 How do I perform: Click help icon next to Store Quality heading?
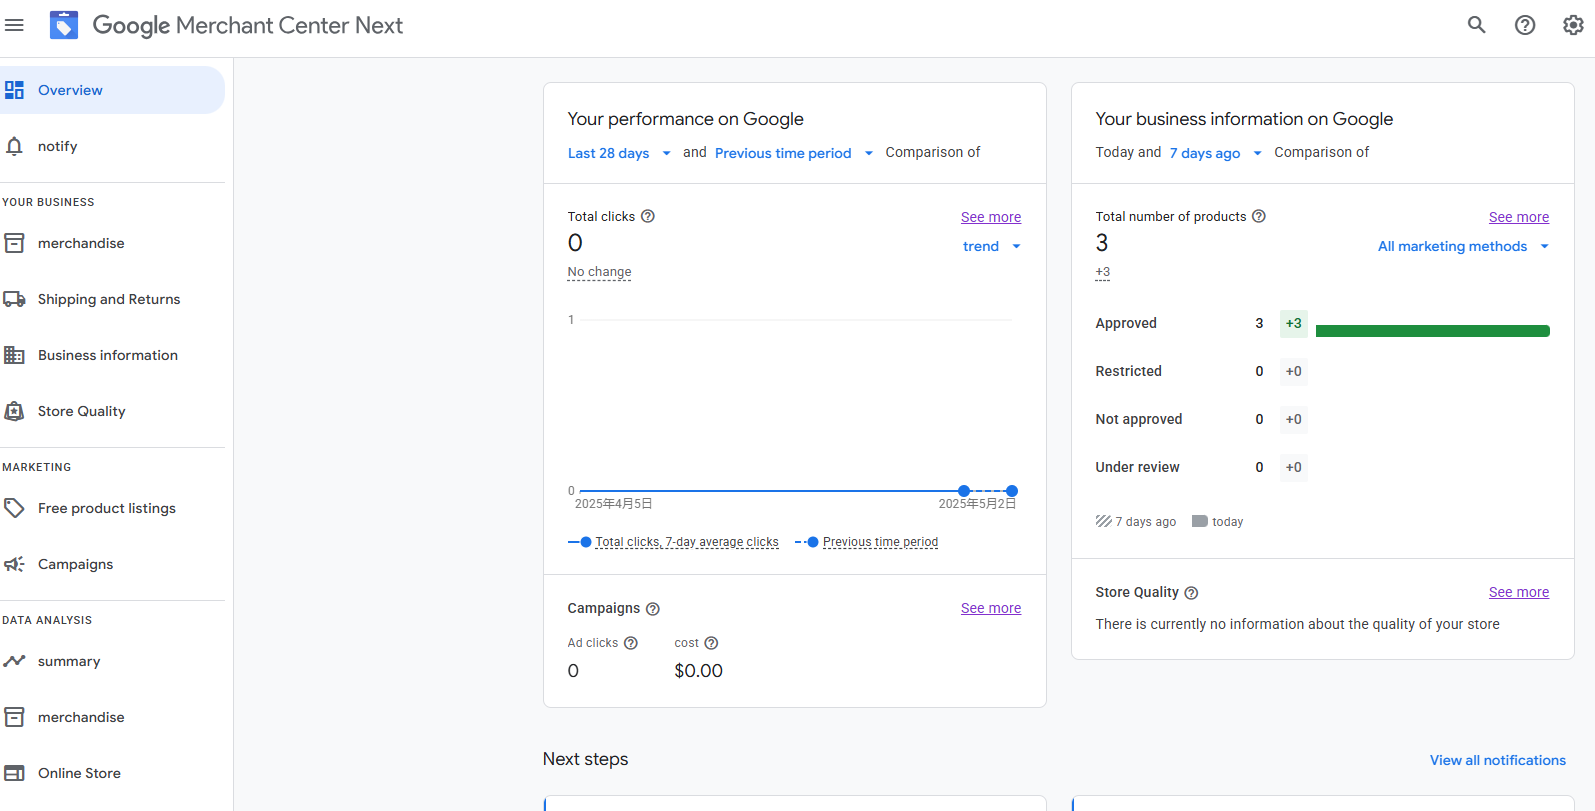[x=1191, y=593]
